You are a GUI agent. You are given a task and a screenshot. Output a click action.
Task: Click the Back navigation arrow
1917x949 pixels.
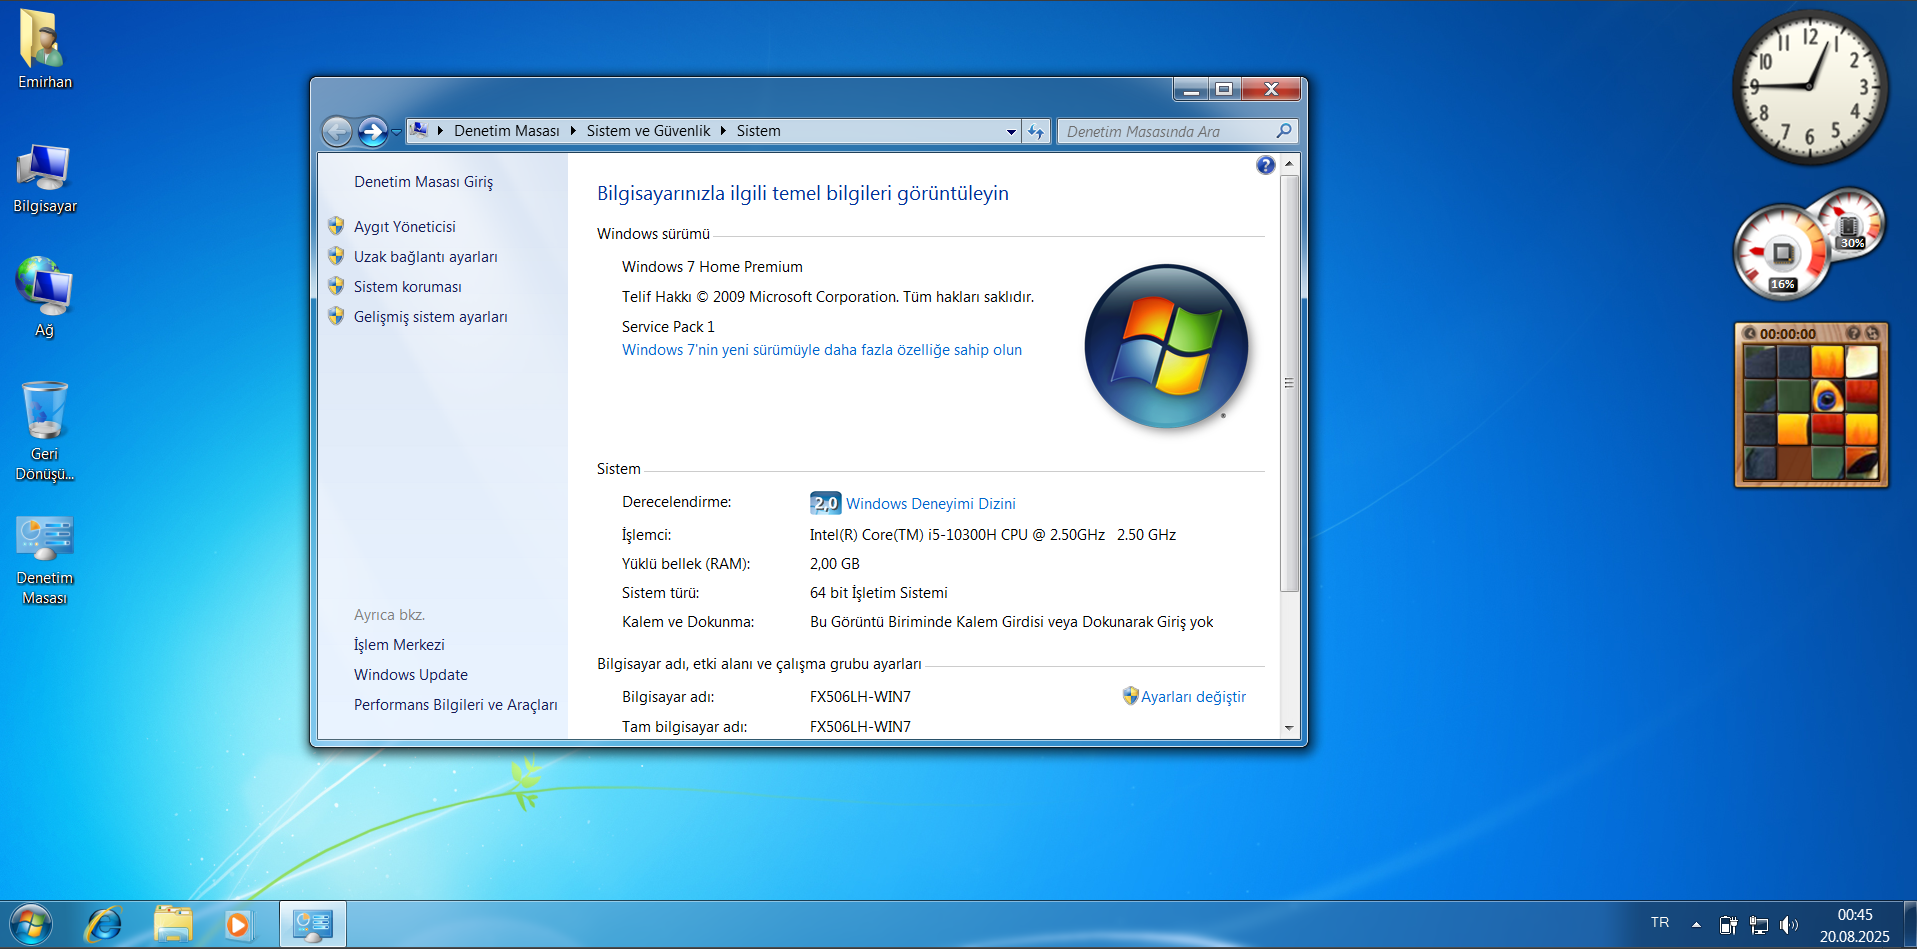(x=338, y=131)
